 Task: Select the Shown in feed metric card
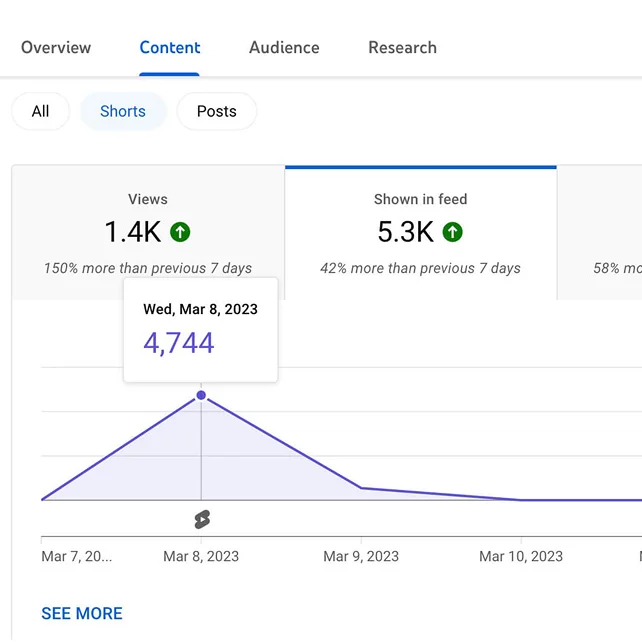pyautogui.click(x=420, y=232)
